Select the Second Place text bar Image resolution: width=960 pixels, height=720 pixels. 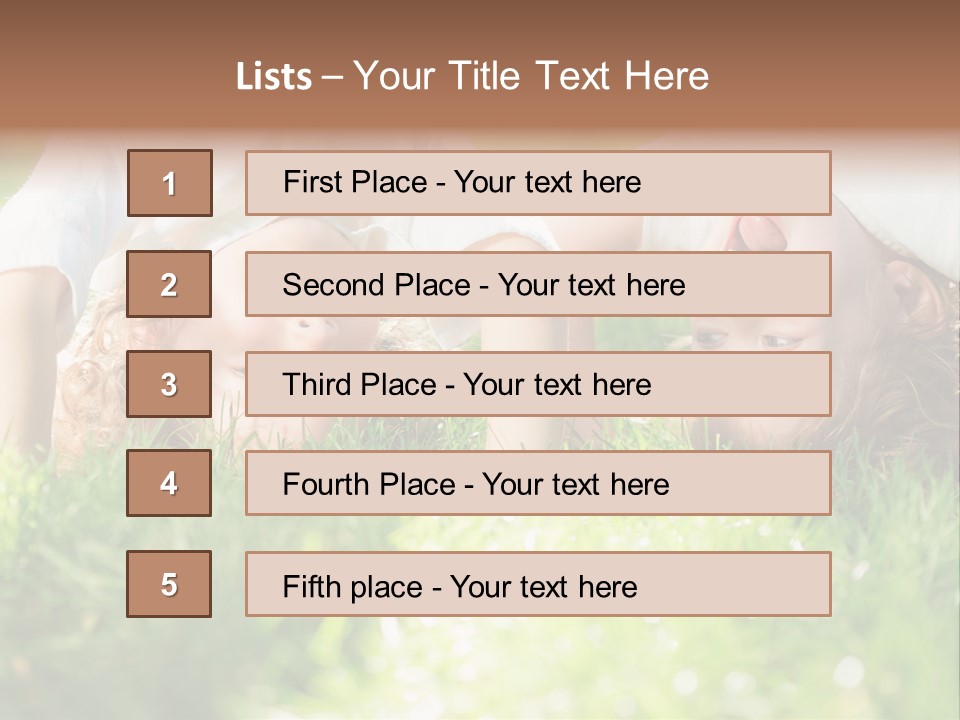[x=538, y=284]
